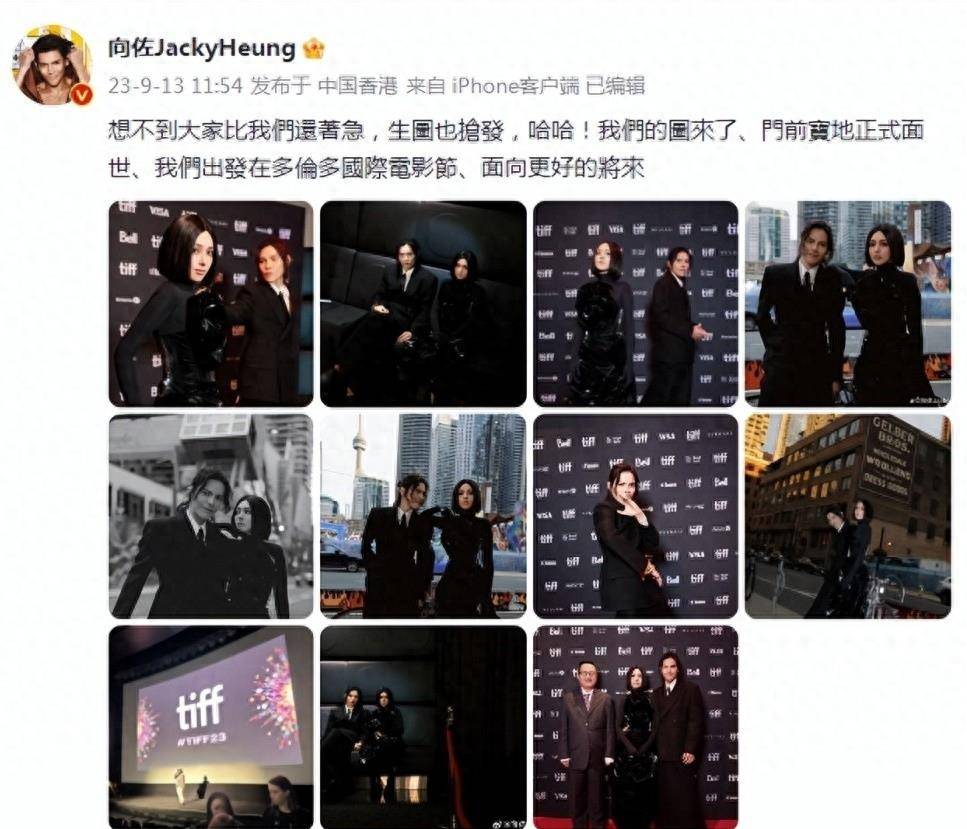Open the tiff #TIFF23 cinema screen photo
The height and width of the screenshot is (829, 967).
point(211,727)
